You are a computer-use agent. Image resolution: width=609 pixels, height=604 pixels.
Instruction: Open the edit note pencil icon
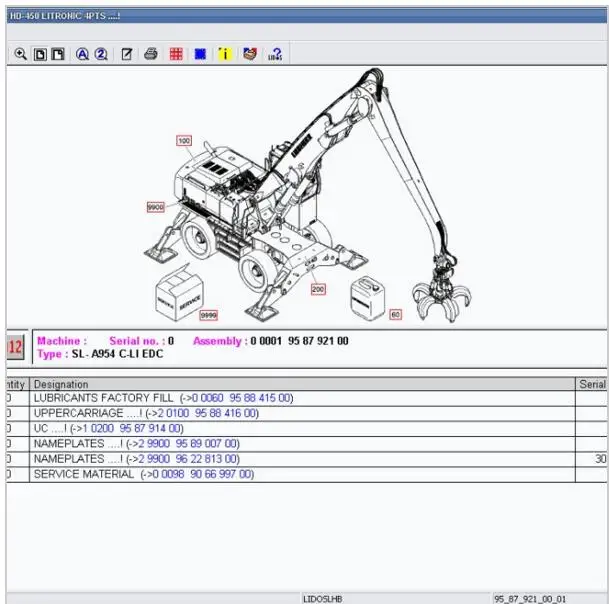tap(127, 54)
